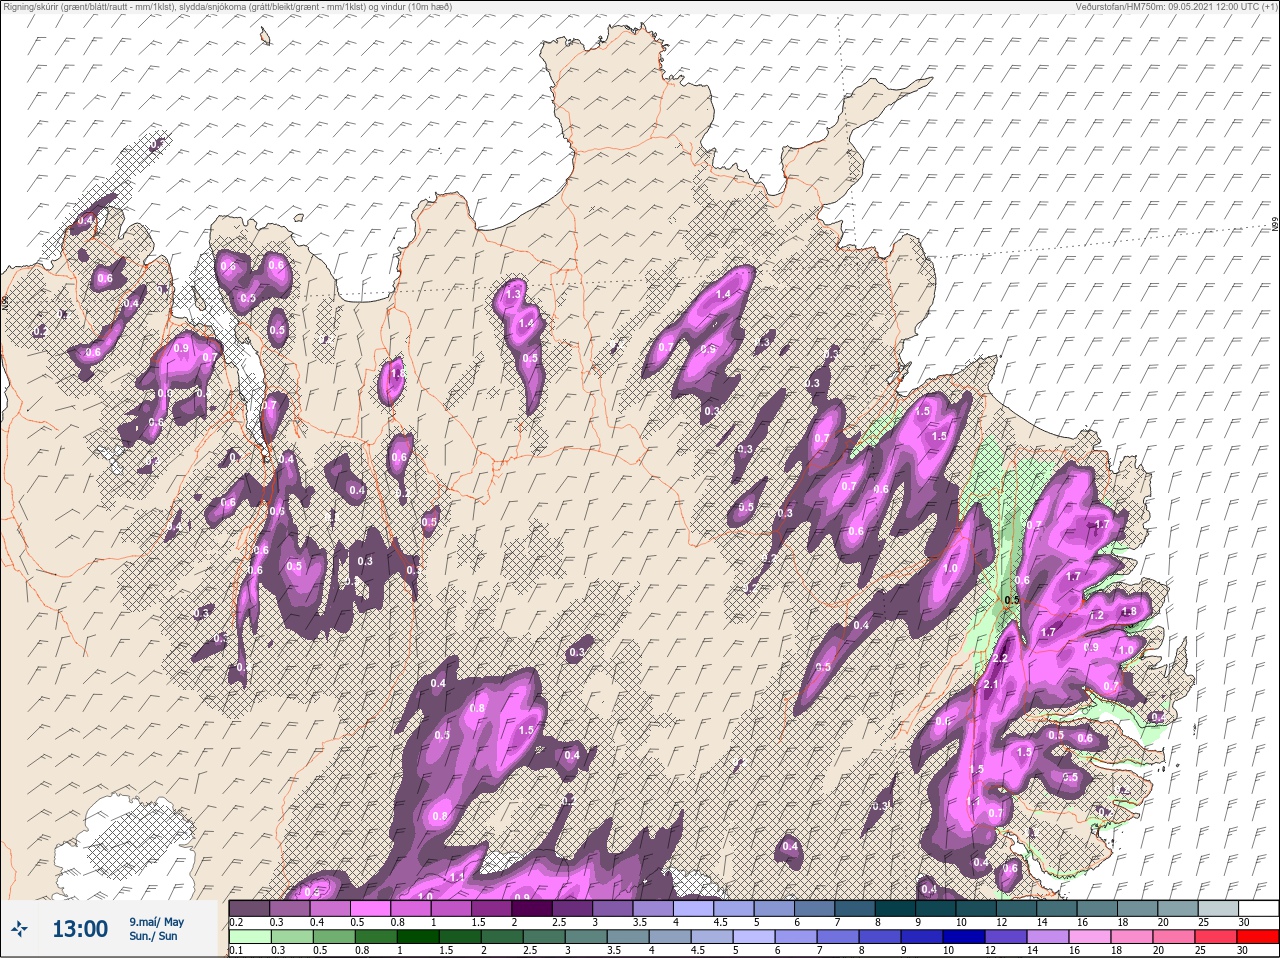Screen dimensions: 1280x958
Task: Click the small island off the north coast
Action: [265, 37]
